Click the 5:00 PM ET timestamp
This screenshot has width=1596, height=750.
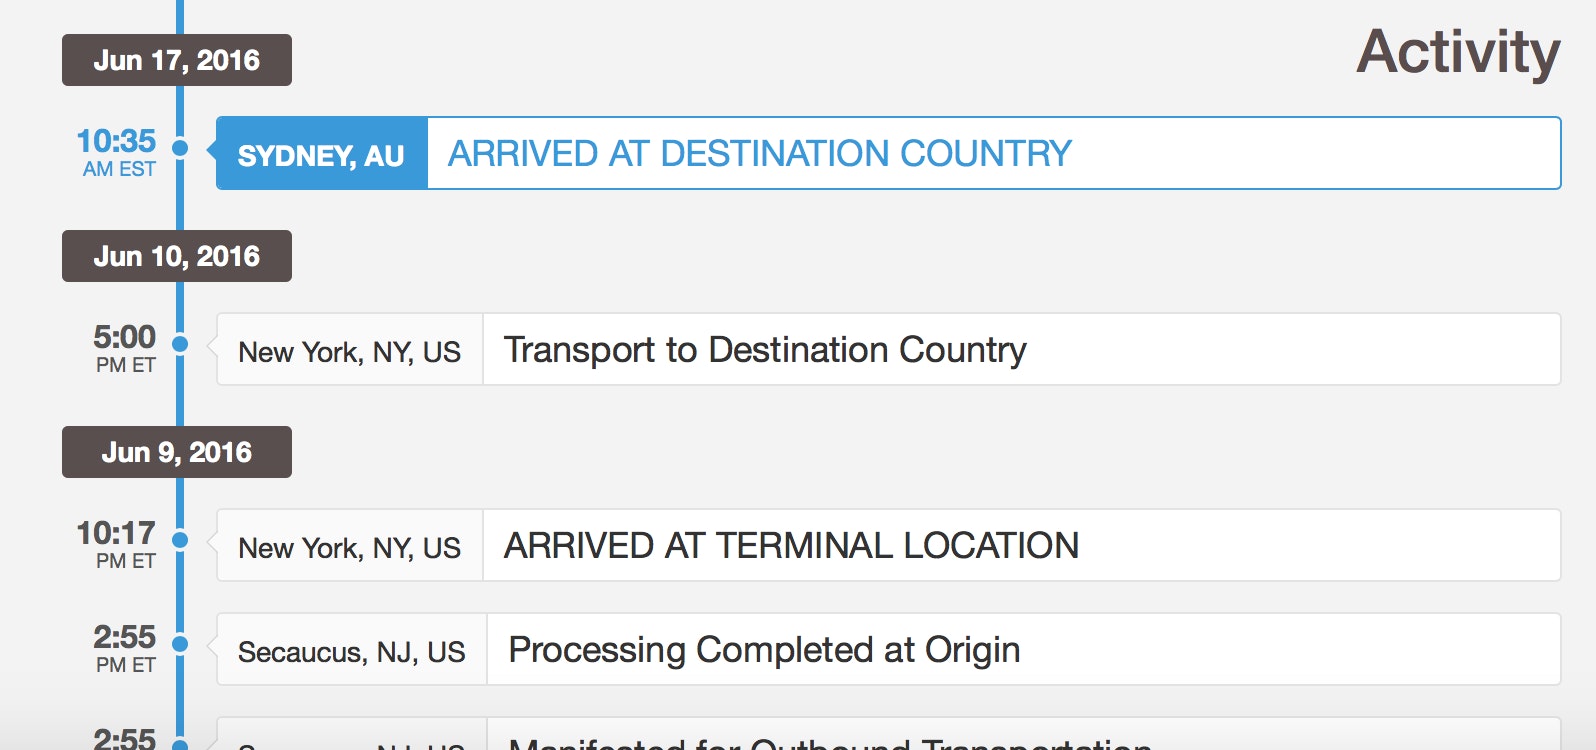pos(124,347)
